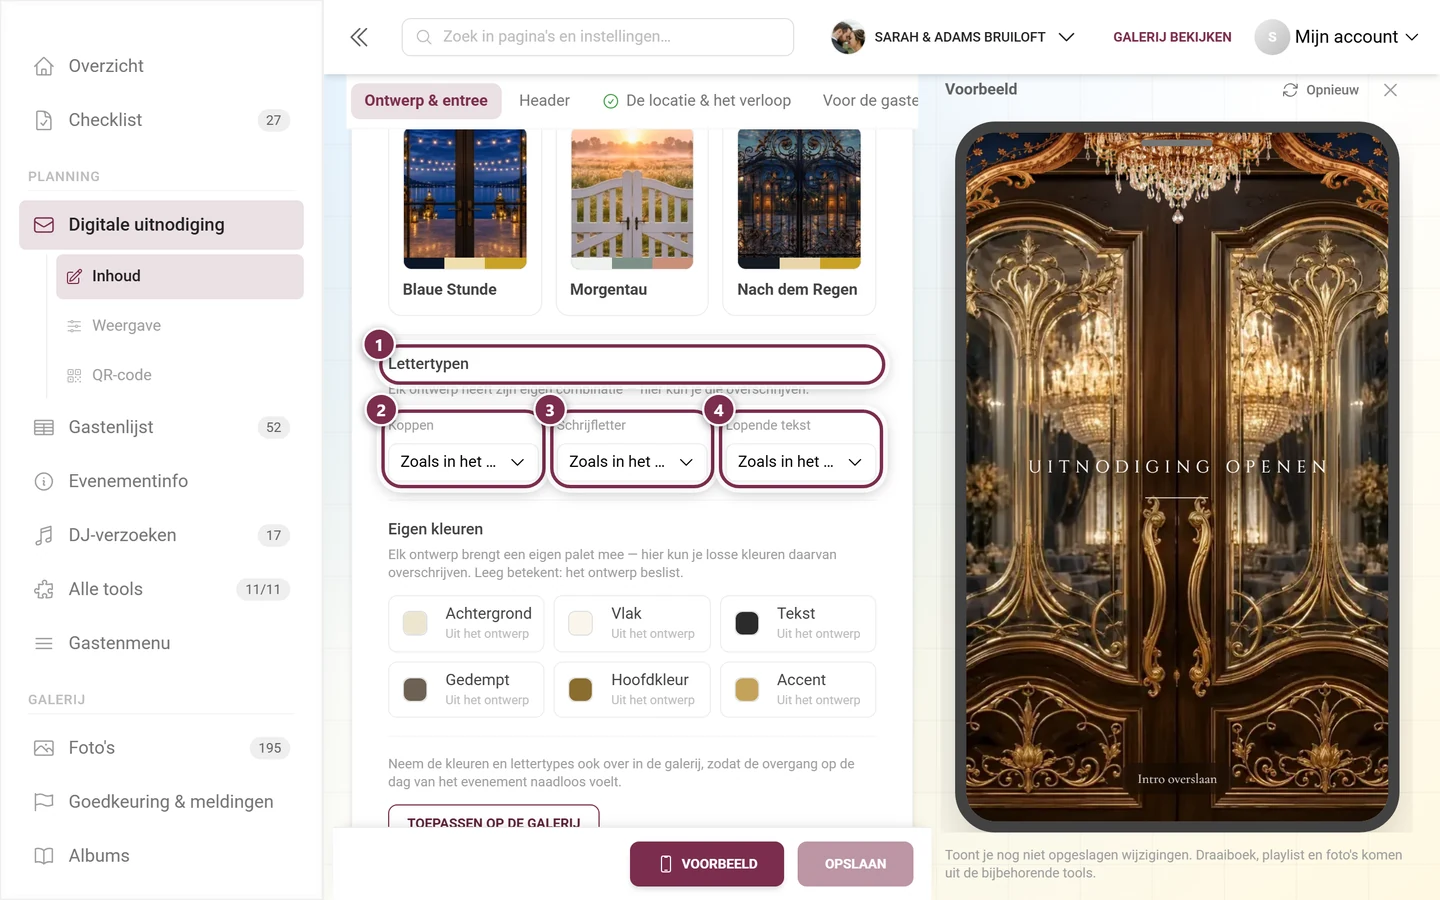Open Goedkeuring & meldingen flag icon
Viewport: 1440px width, 900px height.
(44, 802)
